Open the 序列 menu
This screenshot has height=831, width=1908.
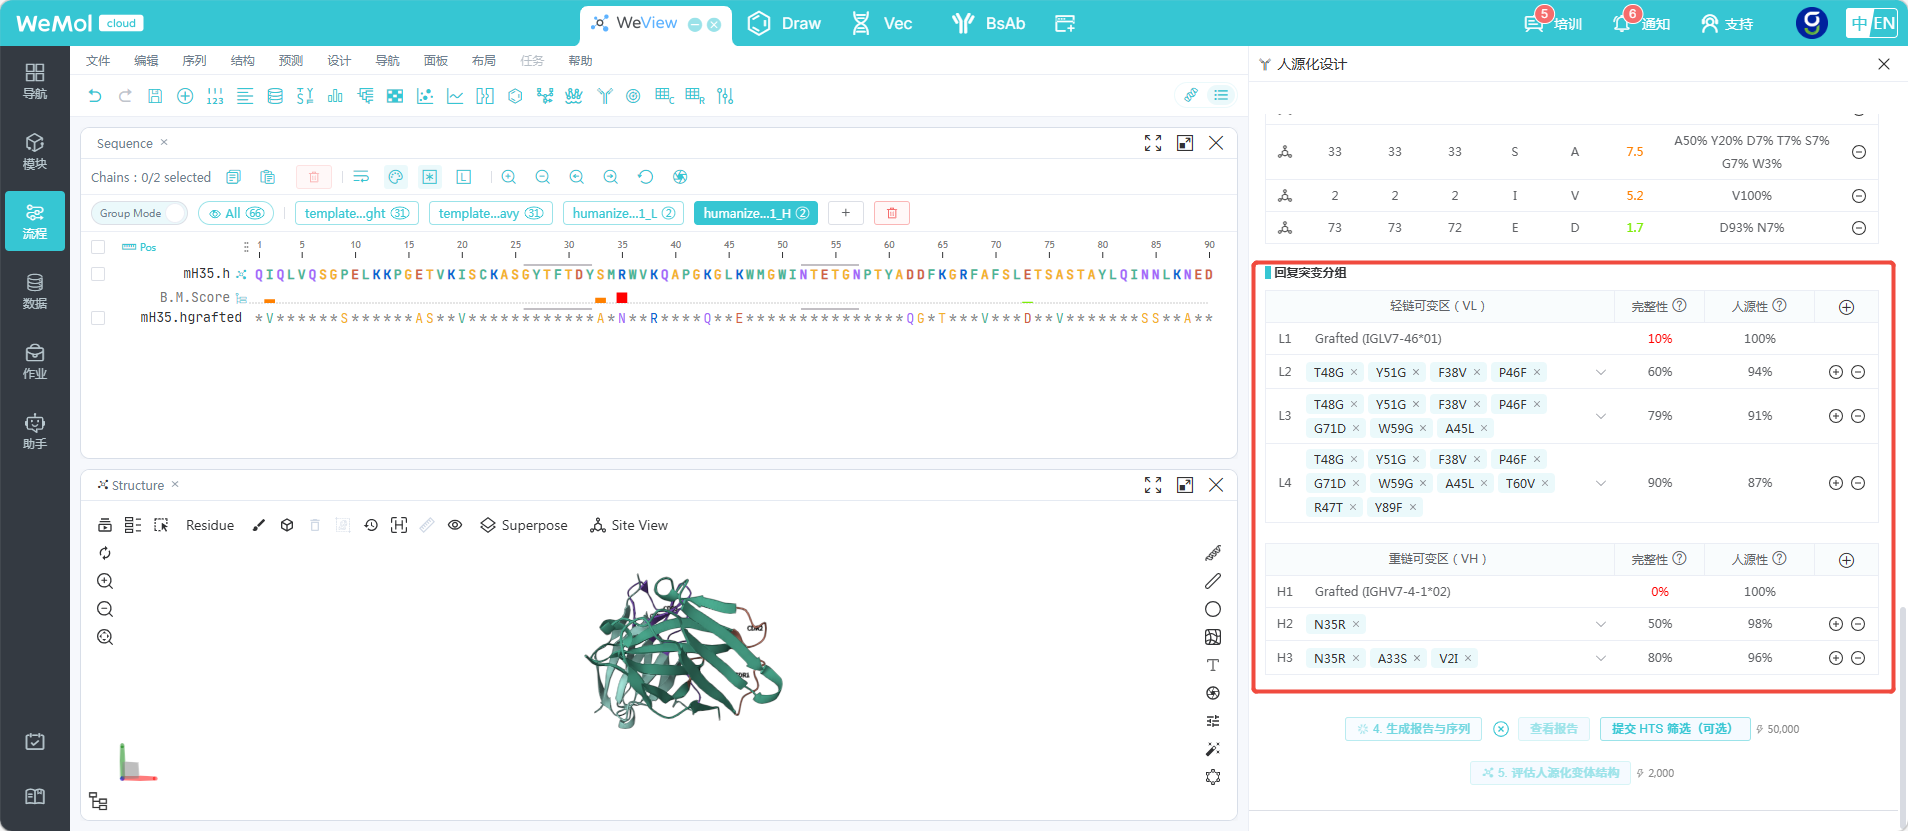pyautogui.click(x=194, y=61)
